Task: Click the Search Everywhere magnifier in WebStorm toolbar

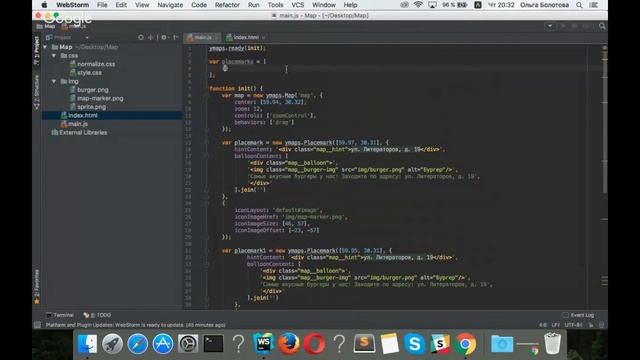Action: click(x=602, y=26)
